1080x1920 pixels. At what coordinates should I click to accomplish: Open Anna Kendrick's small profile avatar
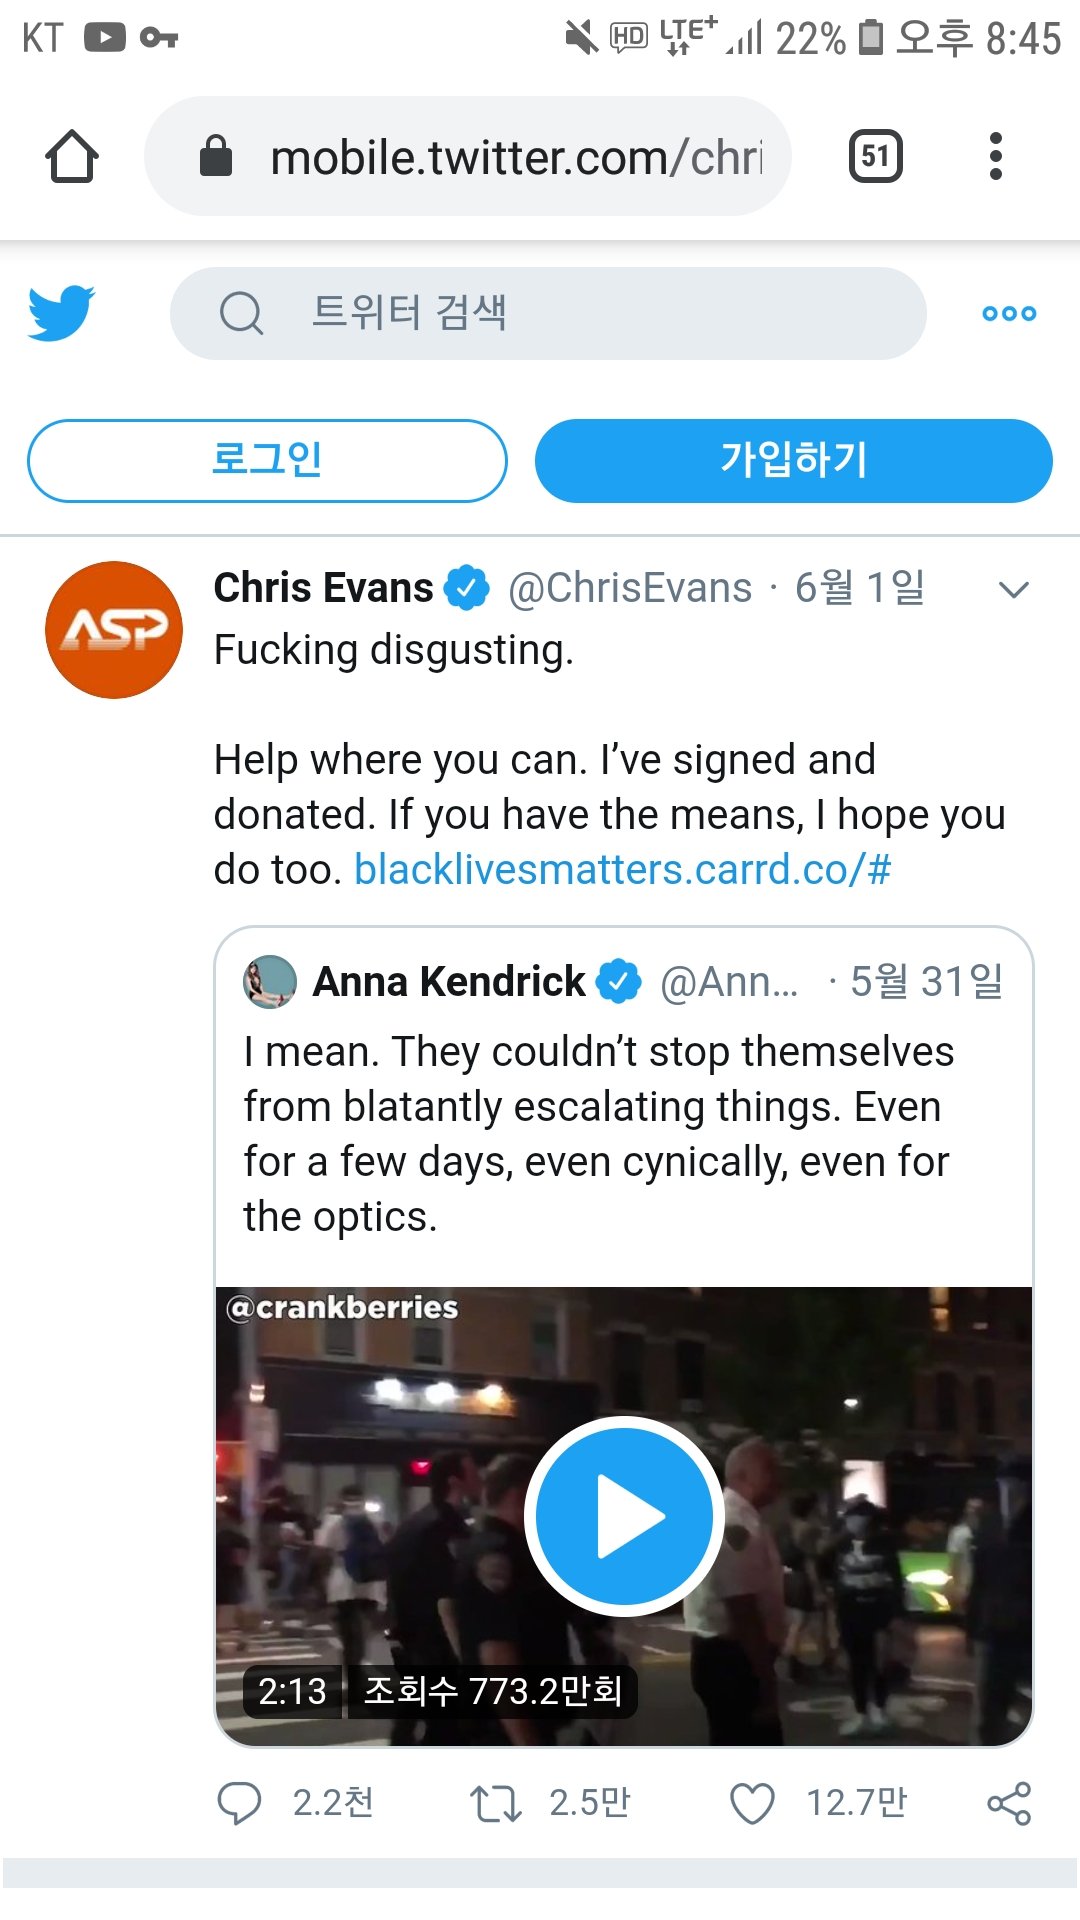[270, 982]
